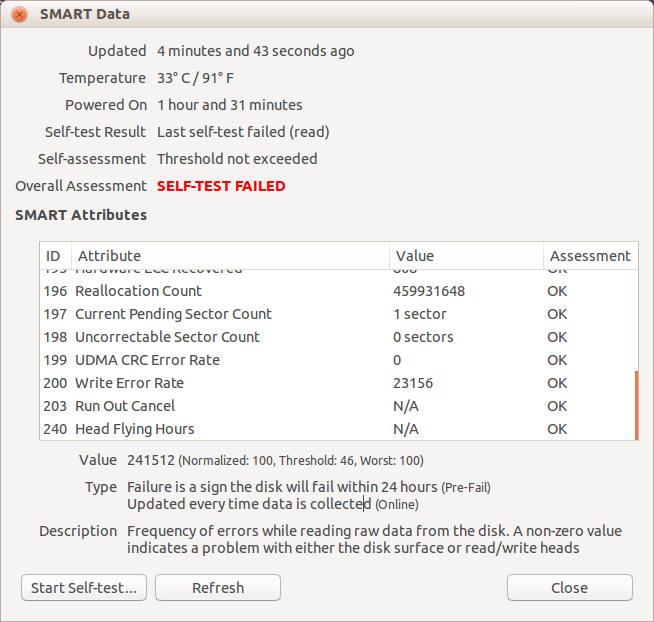The width and height of the screenshot is (654, 622).
Task: Select the Reallocation Count row
Action: (x=138, y=291)
